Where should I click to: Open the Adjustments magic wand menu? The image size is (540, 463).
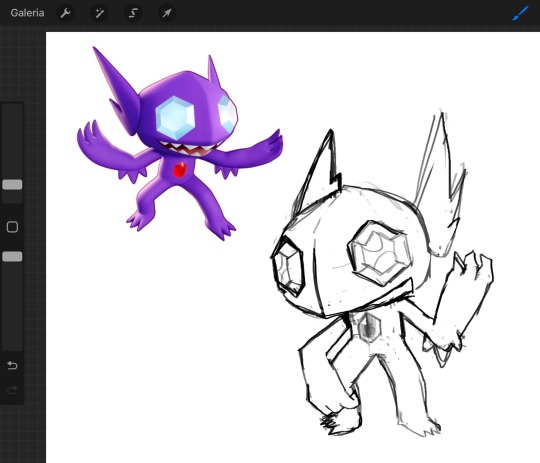(99, 13)
